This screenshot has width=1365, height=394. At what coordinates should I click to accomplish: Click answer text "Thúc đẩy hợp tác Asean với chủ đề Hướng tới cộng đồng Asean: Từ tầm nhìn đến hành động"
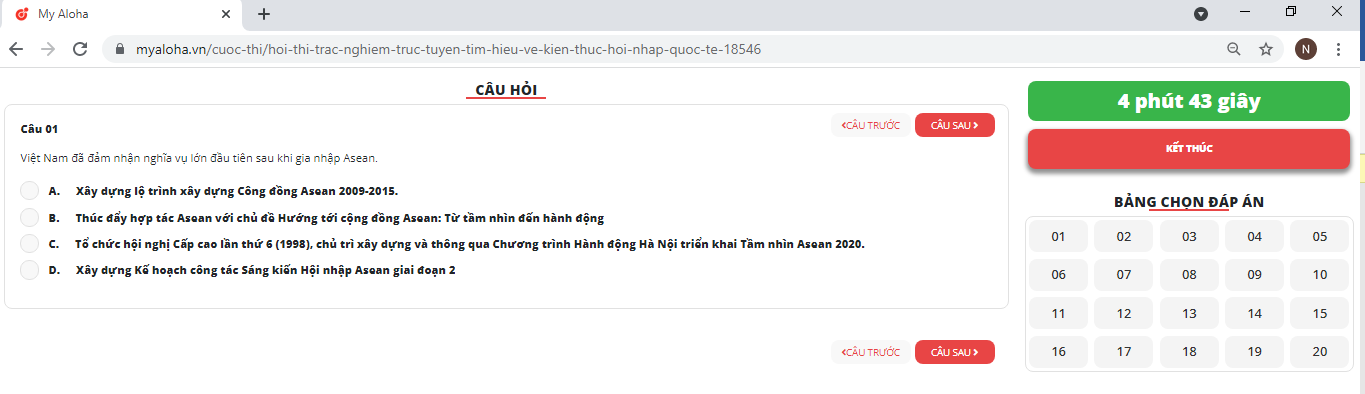click(340, 217)
